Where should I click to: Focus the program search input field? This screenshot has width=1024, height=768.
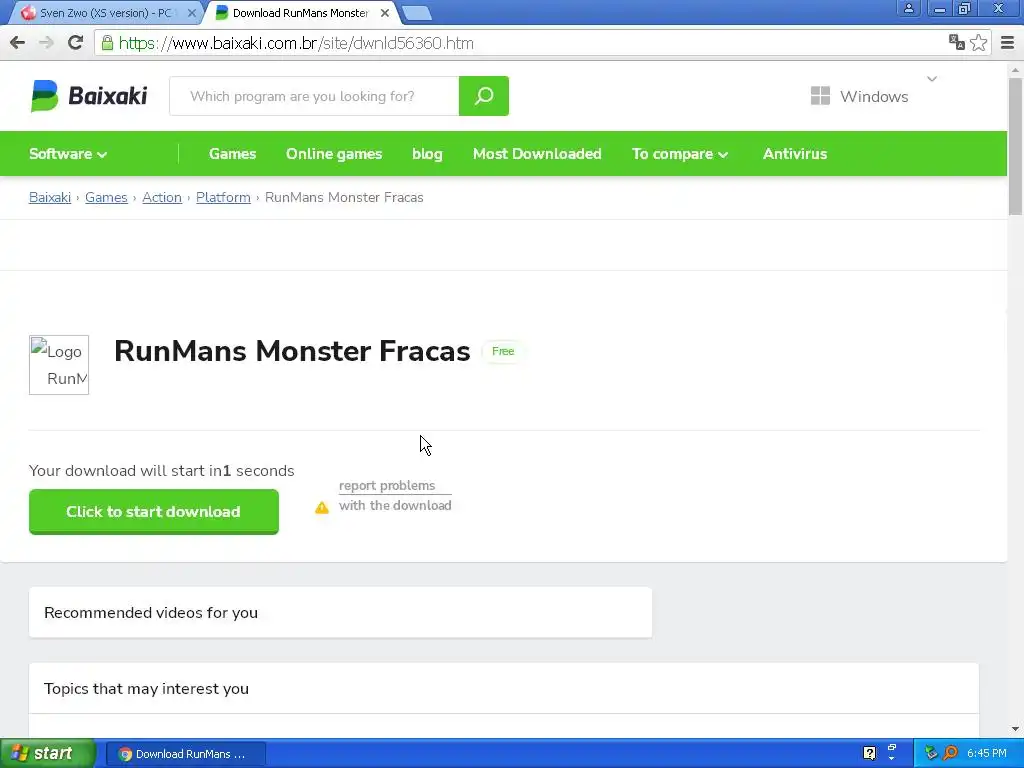(x=314, y=96)
